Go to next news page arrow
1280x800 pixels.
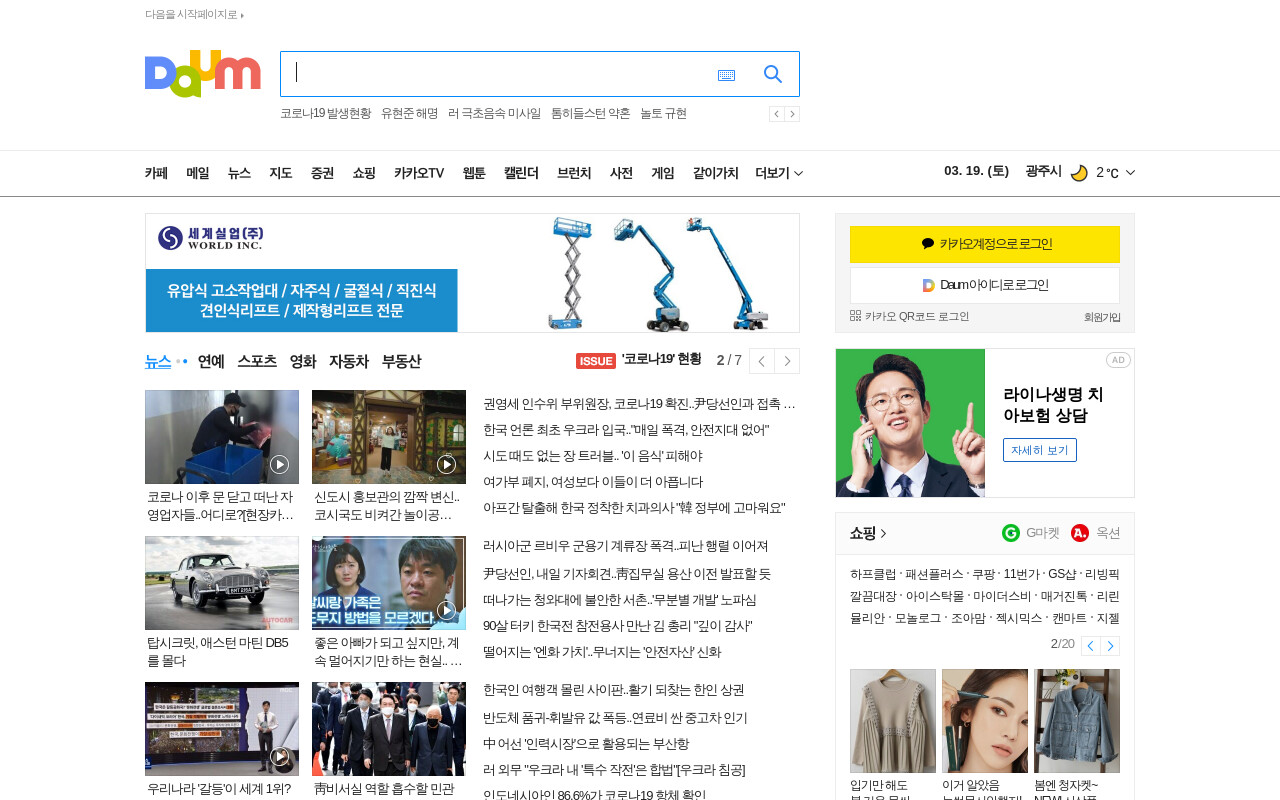pyautogui.click(x=787, y=361)
